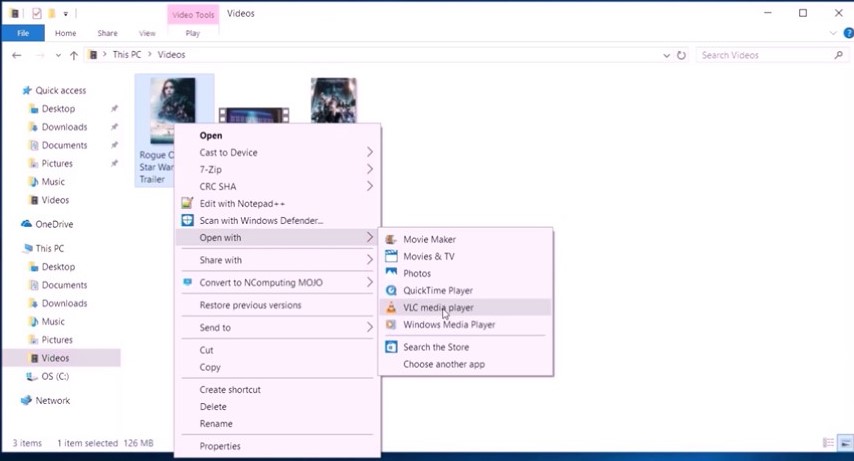Select Quick access in navigation pane
Image resolution: width=854 pixels, height=461 pixels.
coord(60,90)
